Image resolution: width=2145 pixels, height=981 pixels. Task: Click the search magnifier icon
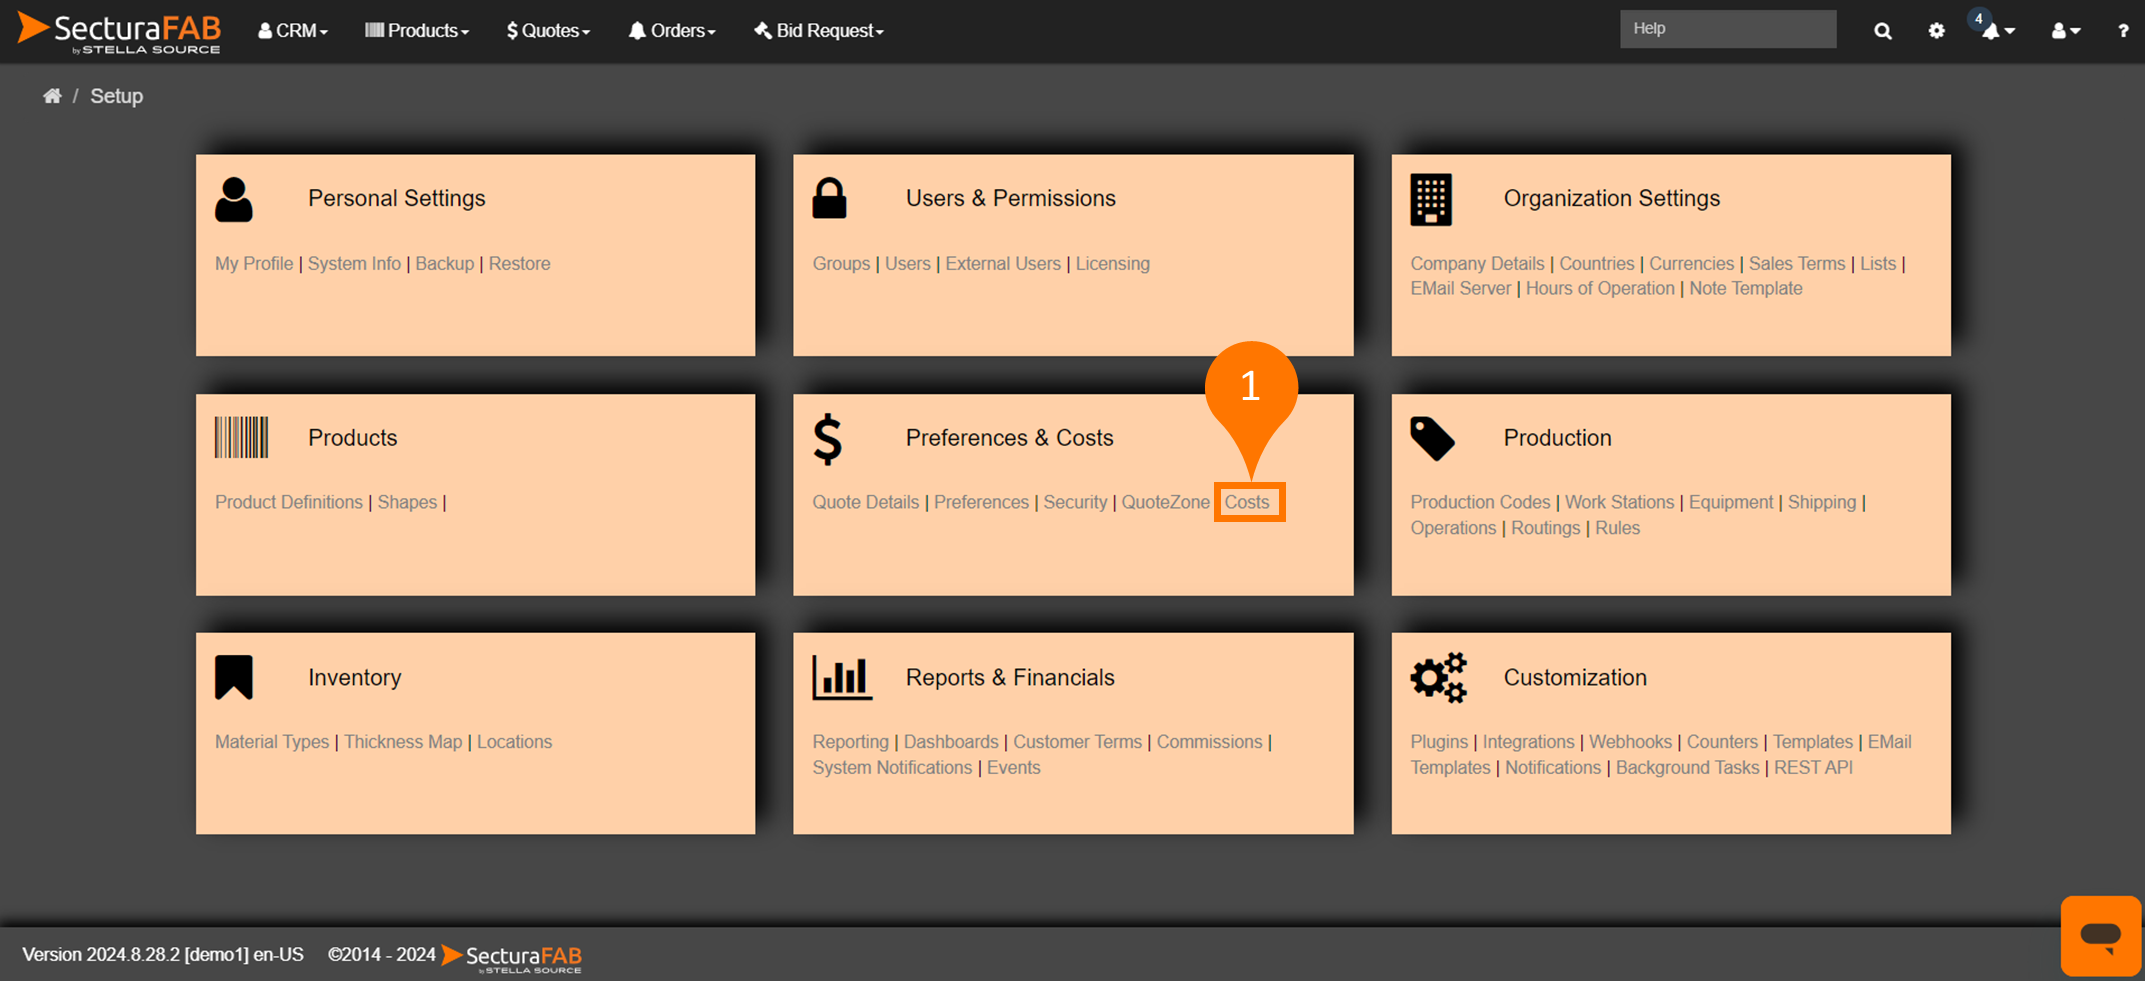click(x=1882, y=31)
